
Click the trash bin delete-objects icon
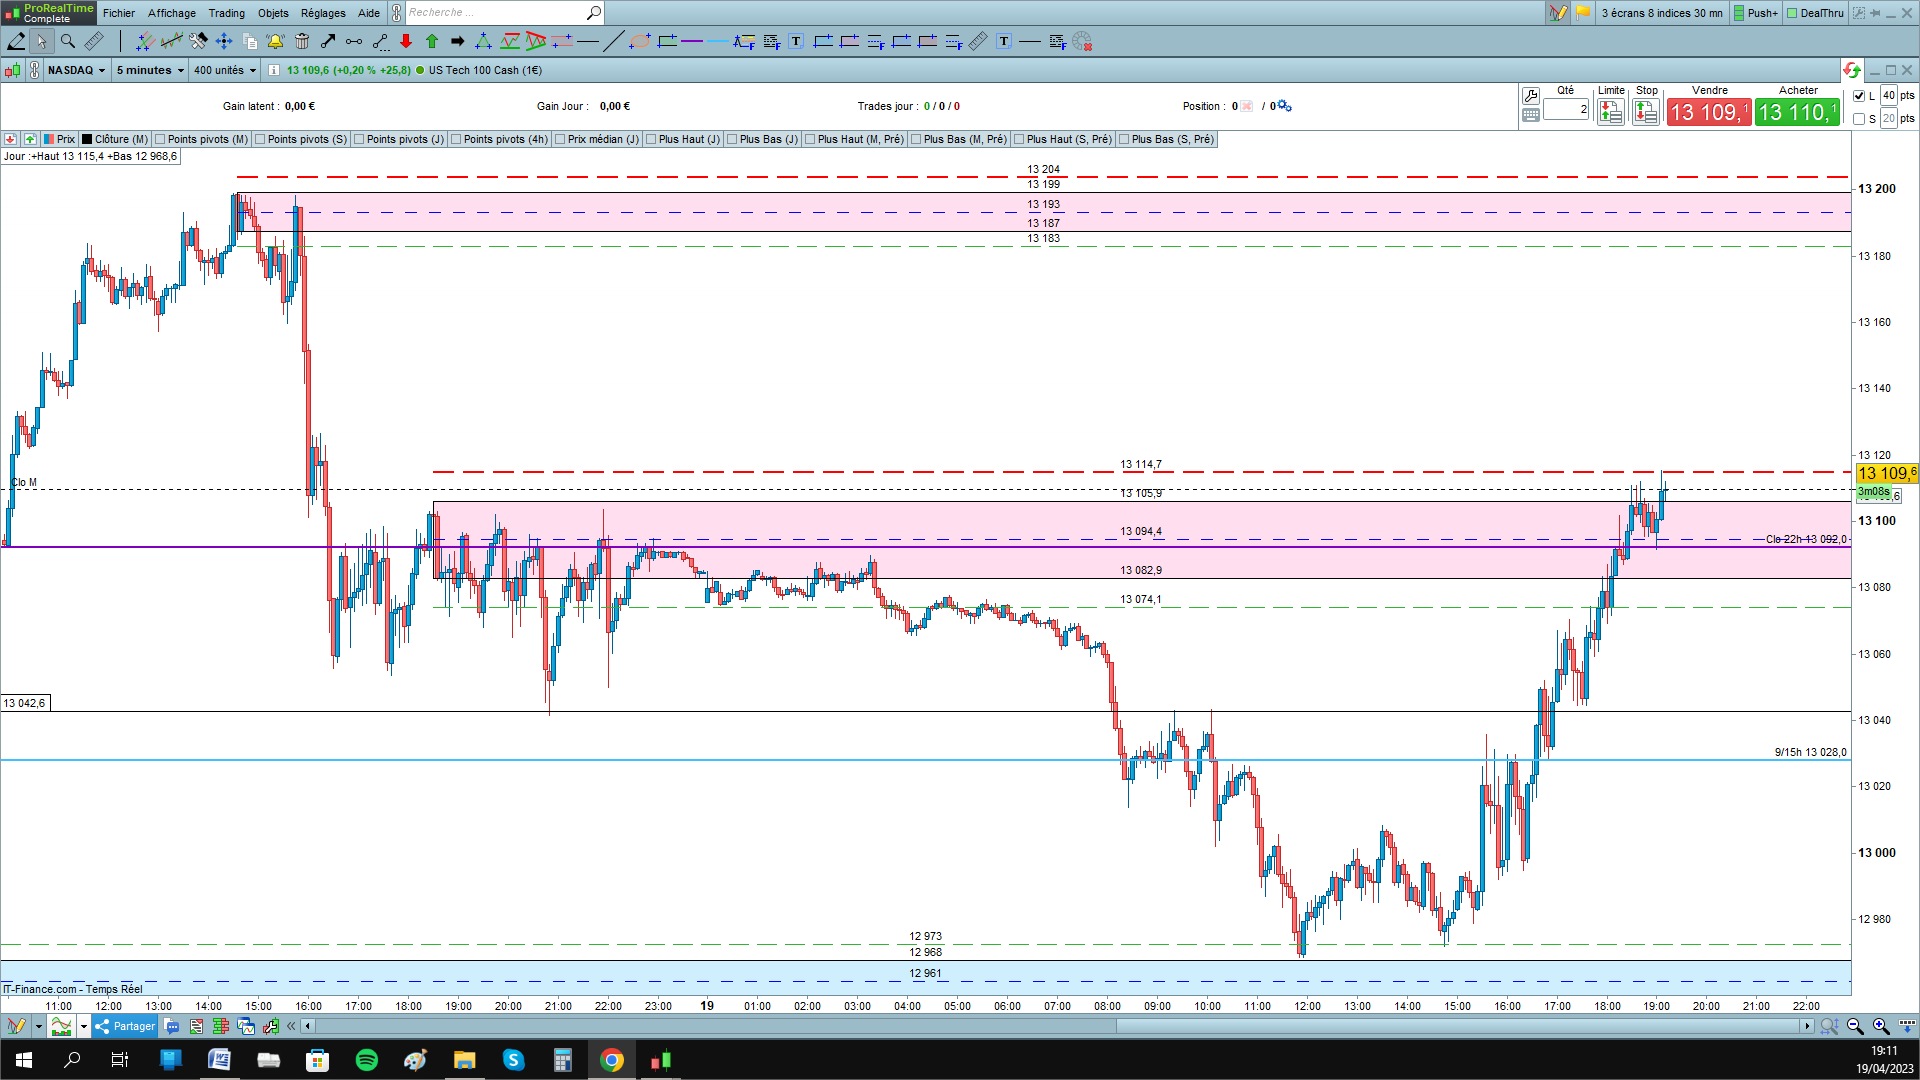click(x=302, y=41)
